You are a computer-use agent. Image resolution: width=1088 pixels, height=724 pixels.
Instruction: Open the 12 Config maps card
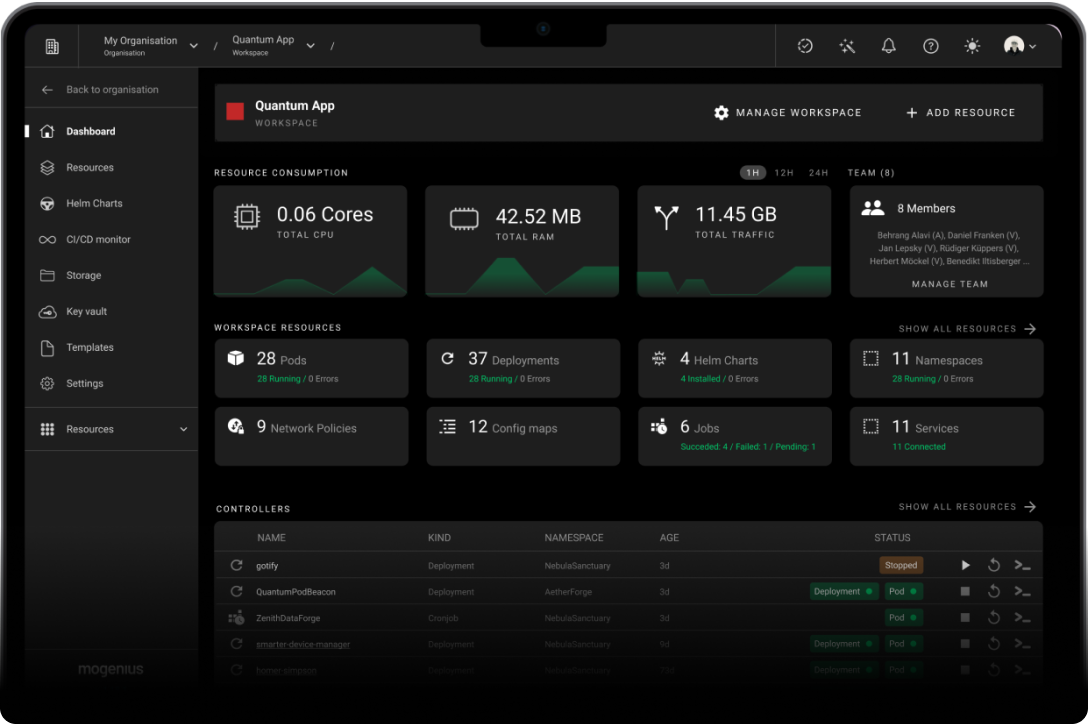(523, 436)
